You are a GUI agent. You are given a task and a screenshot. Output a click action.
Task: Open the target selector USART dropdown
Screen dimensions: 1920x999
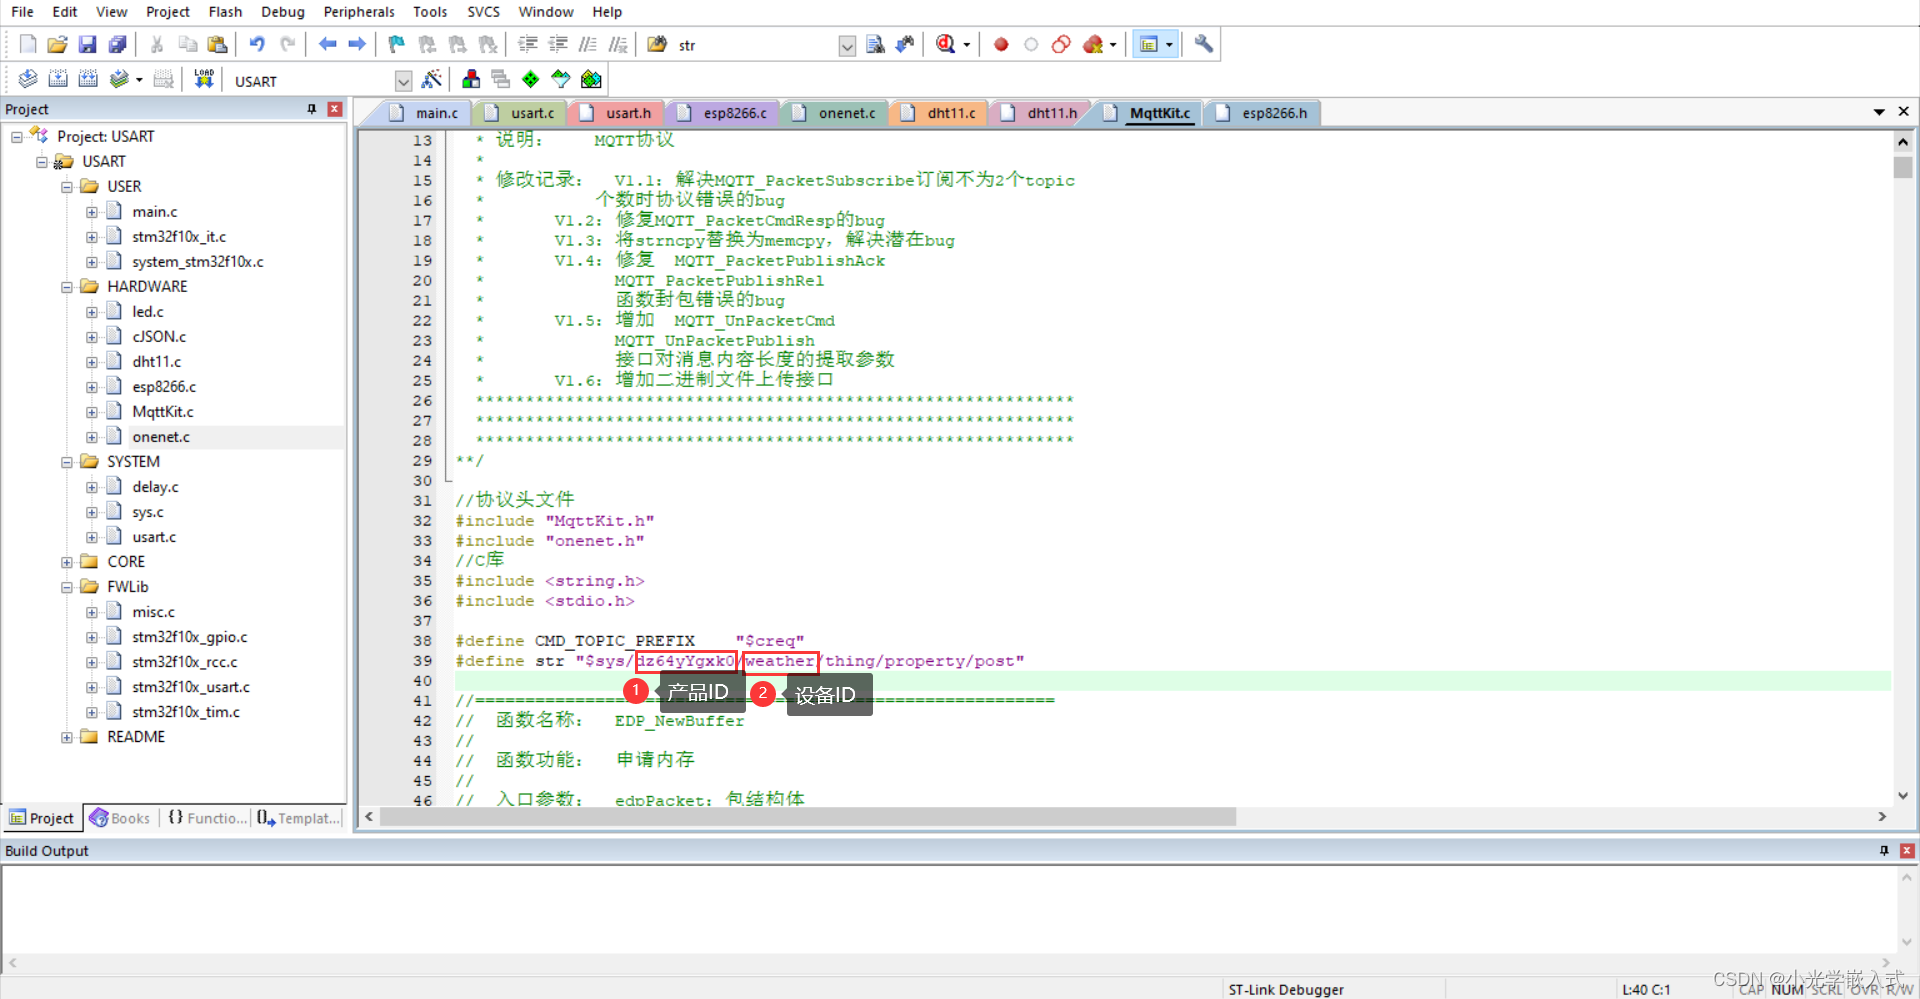coord(404,81)
